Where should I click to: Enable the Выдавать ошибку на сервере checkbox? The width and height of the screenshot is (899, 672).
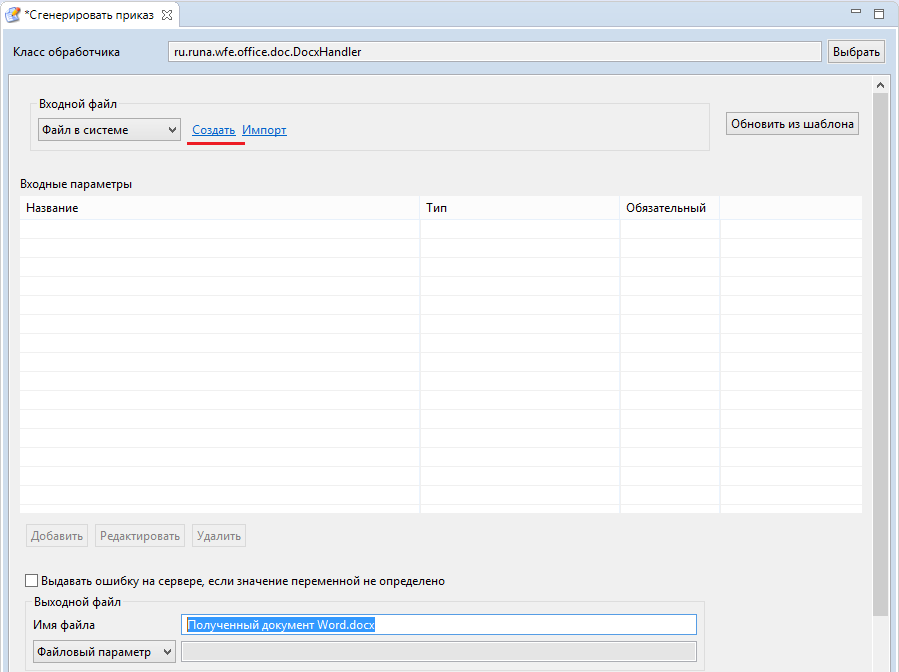tap(32, 581)
